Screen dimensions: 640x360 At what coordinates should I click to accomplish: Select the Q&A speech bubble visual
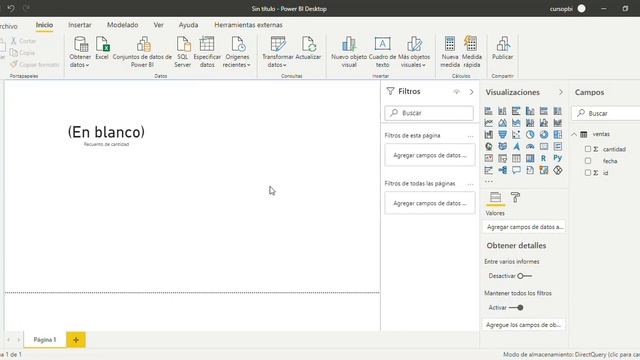tap(516, 170)
